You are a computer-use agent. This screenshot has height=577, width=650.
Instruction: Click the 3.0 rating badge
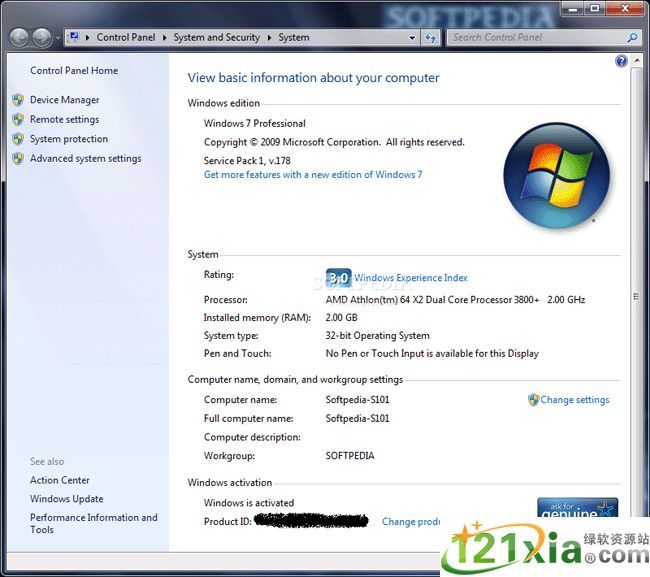pyautogui.click(x=338, y=278)
